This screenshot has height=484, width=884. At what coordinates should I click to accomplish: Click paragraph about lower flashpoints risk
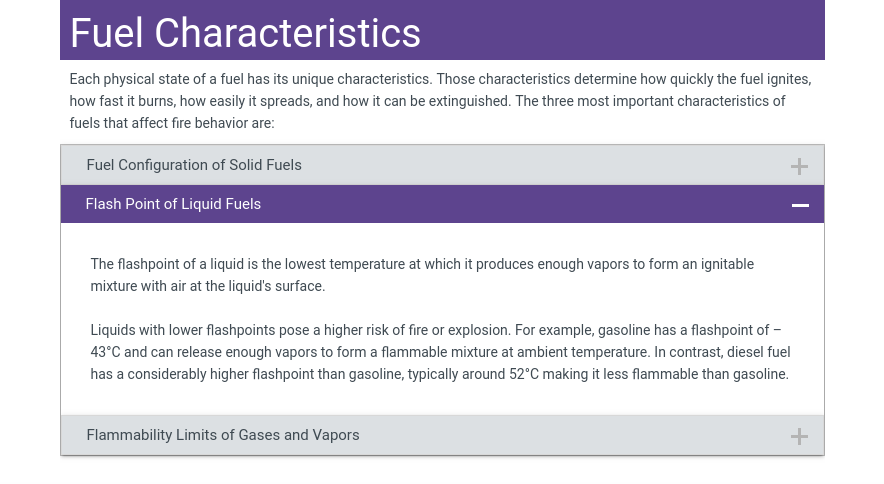(440, 352)
